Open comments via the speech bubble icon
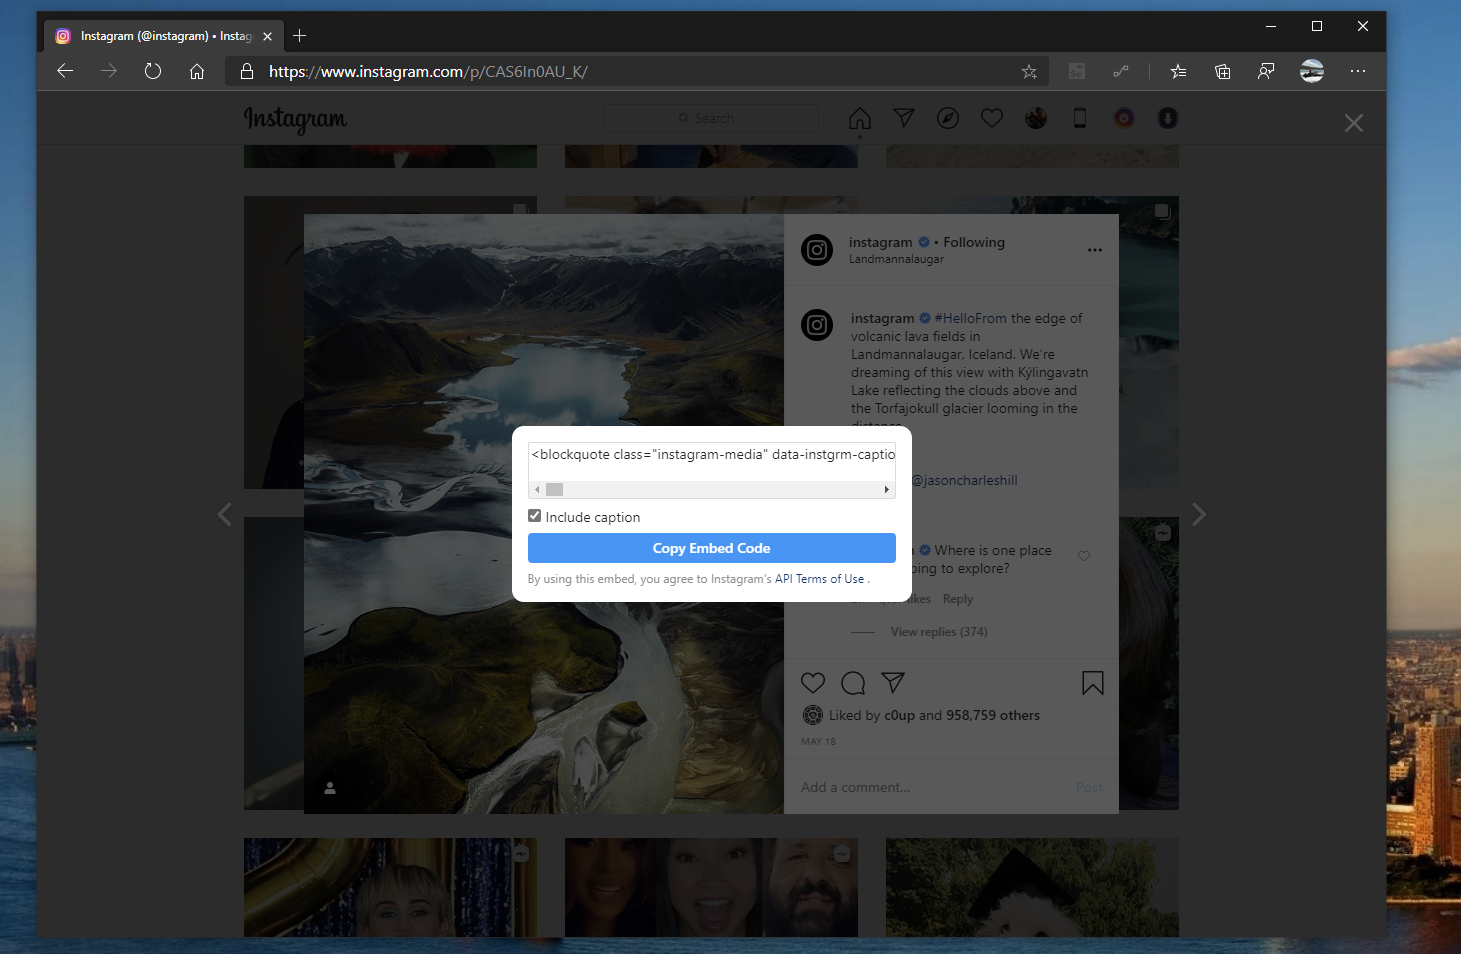 tap(852, 682)
